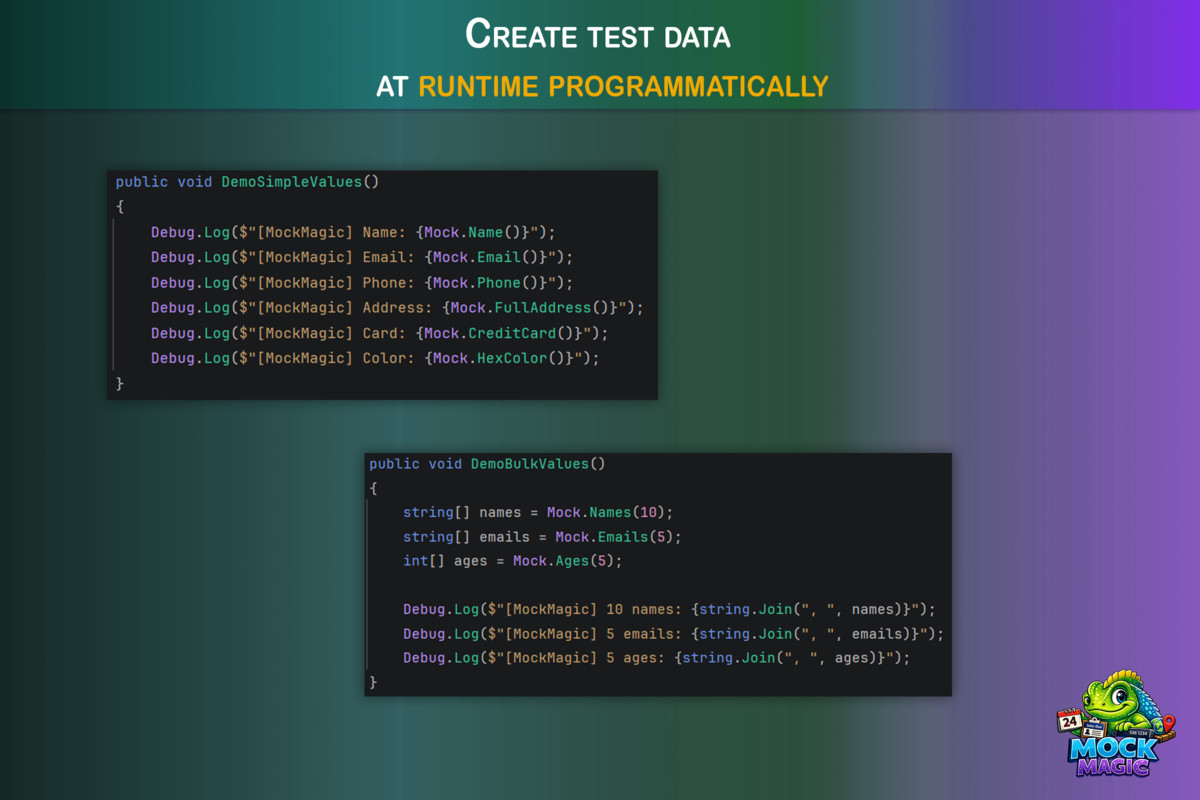The height and width of the screenshot is (800, 1200).
Task: Click the Debug.Log line with "5 emails:"
Action: point(673,634)
